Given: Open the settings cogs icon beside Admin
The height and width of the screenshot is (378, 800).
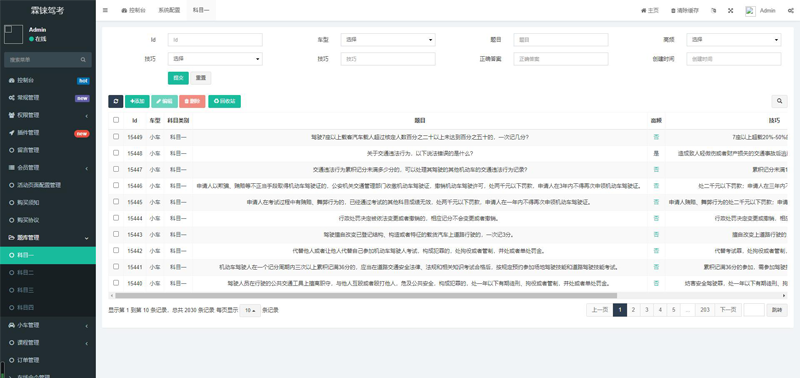Looking at the screenshot, I should tap(790, 10).
